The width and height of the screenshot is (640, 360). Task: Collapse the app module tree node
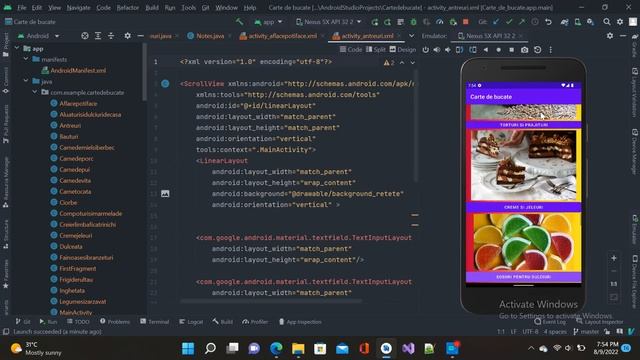coord(17,48)
